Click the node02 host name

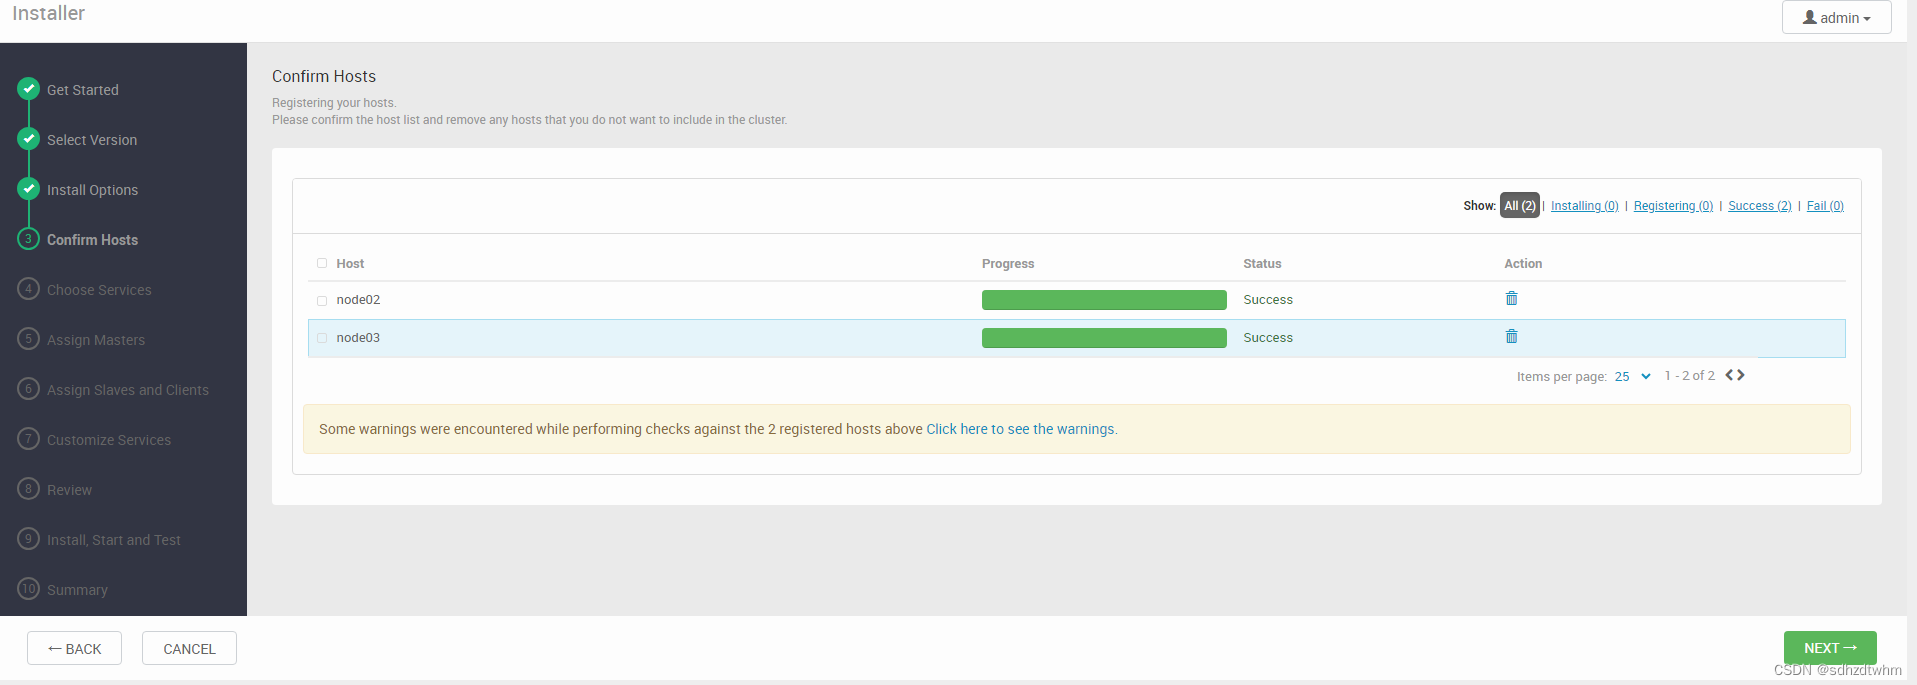[x=358, y=300]
